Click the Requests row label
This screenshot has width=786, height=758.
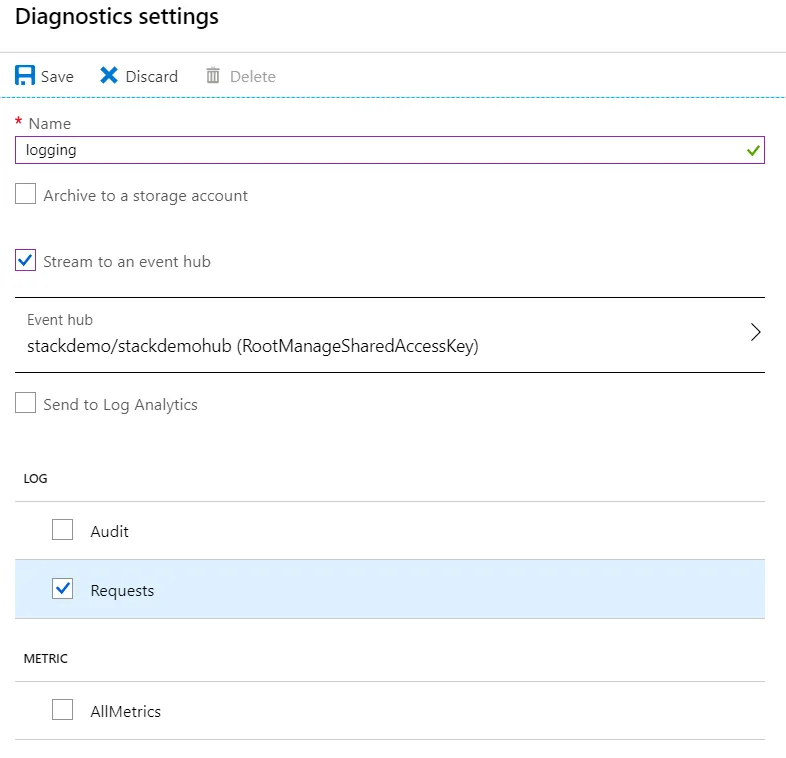tap(122, 591)
